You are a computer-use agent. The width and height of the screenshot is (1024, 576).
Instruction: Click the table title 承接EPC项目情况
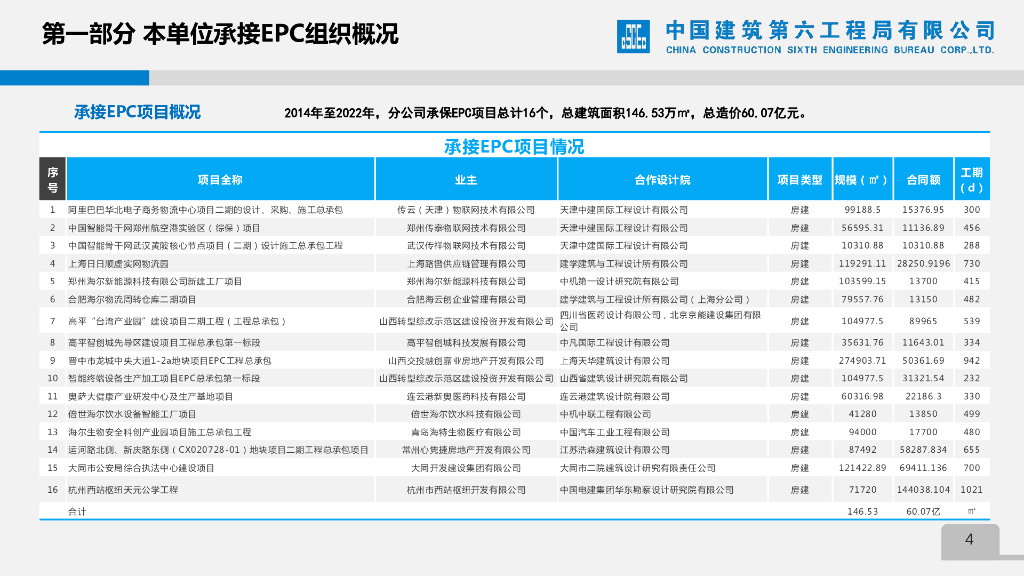pyautogui.click(x=514, y=147)
